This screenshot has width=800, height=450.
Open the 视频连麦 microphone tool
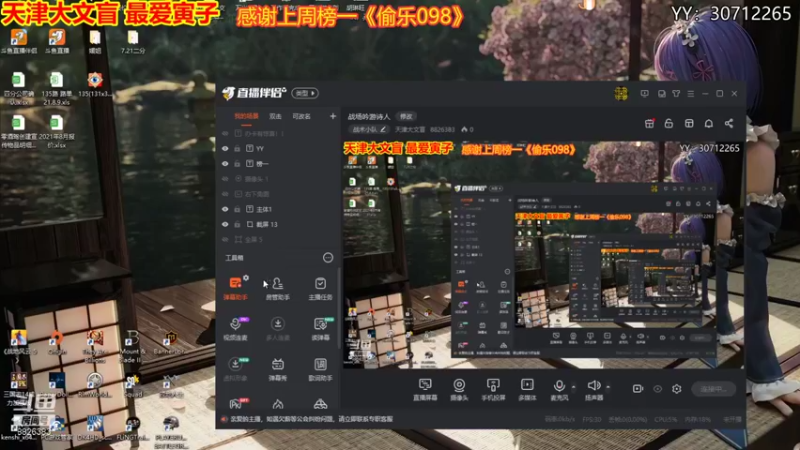235,329
